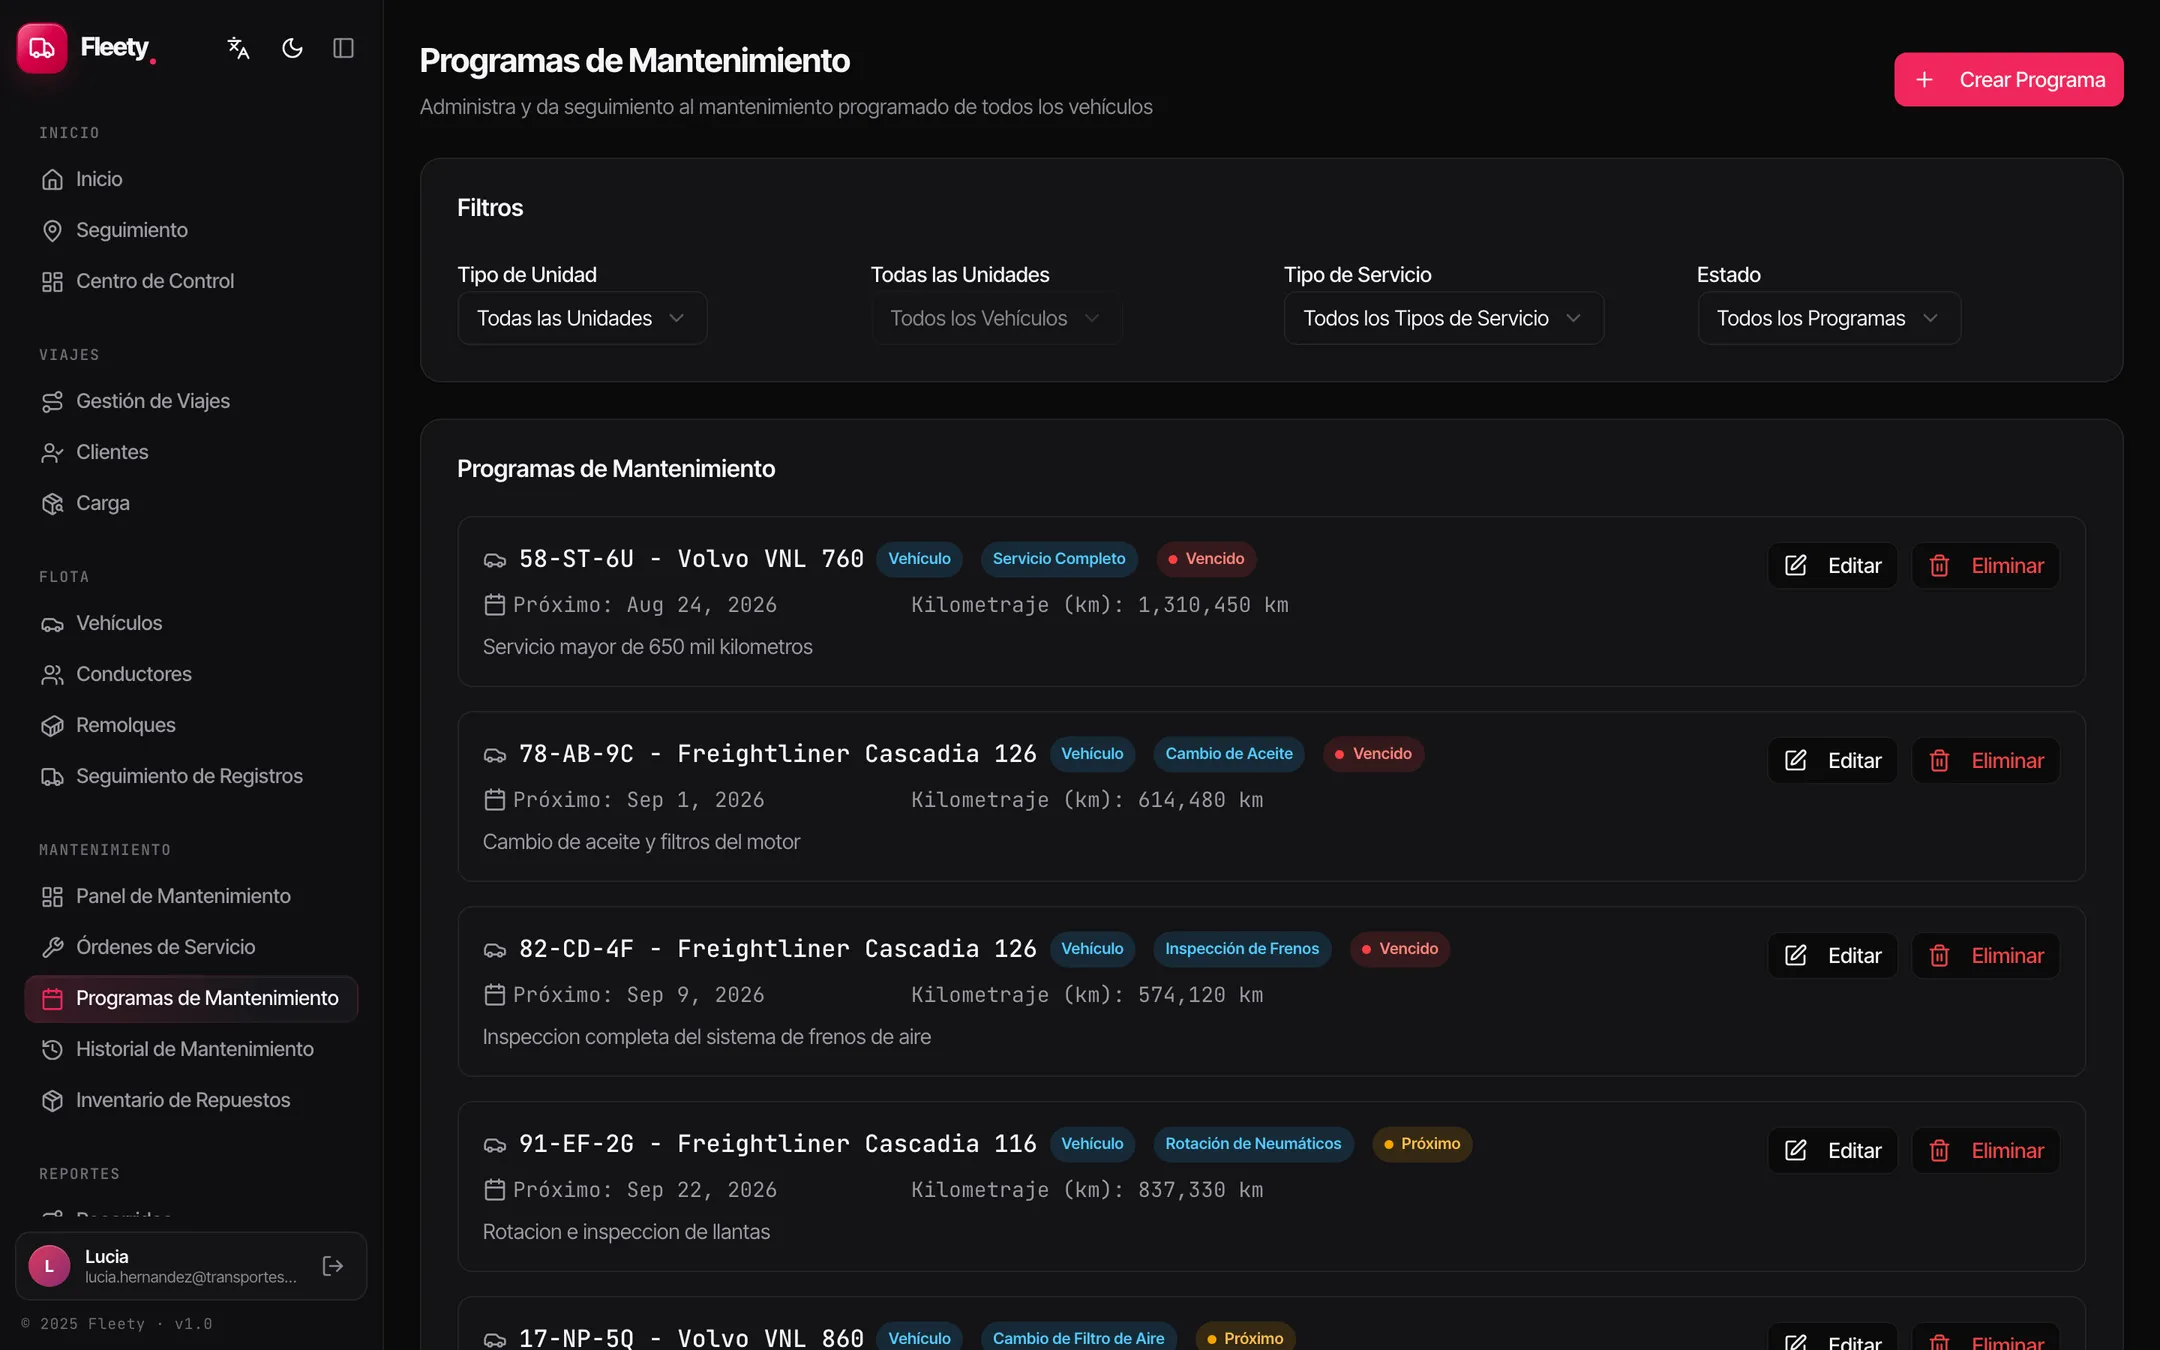Viewport: 2160px width, 1350px height.
Task: Click the Vencido badge on 78-AB-9C
Action: click(1373, 754)
